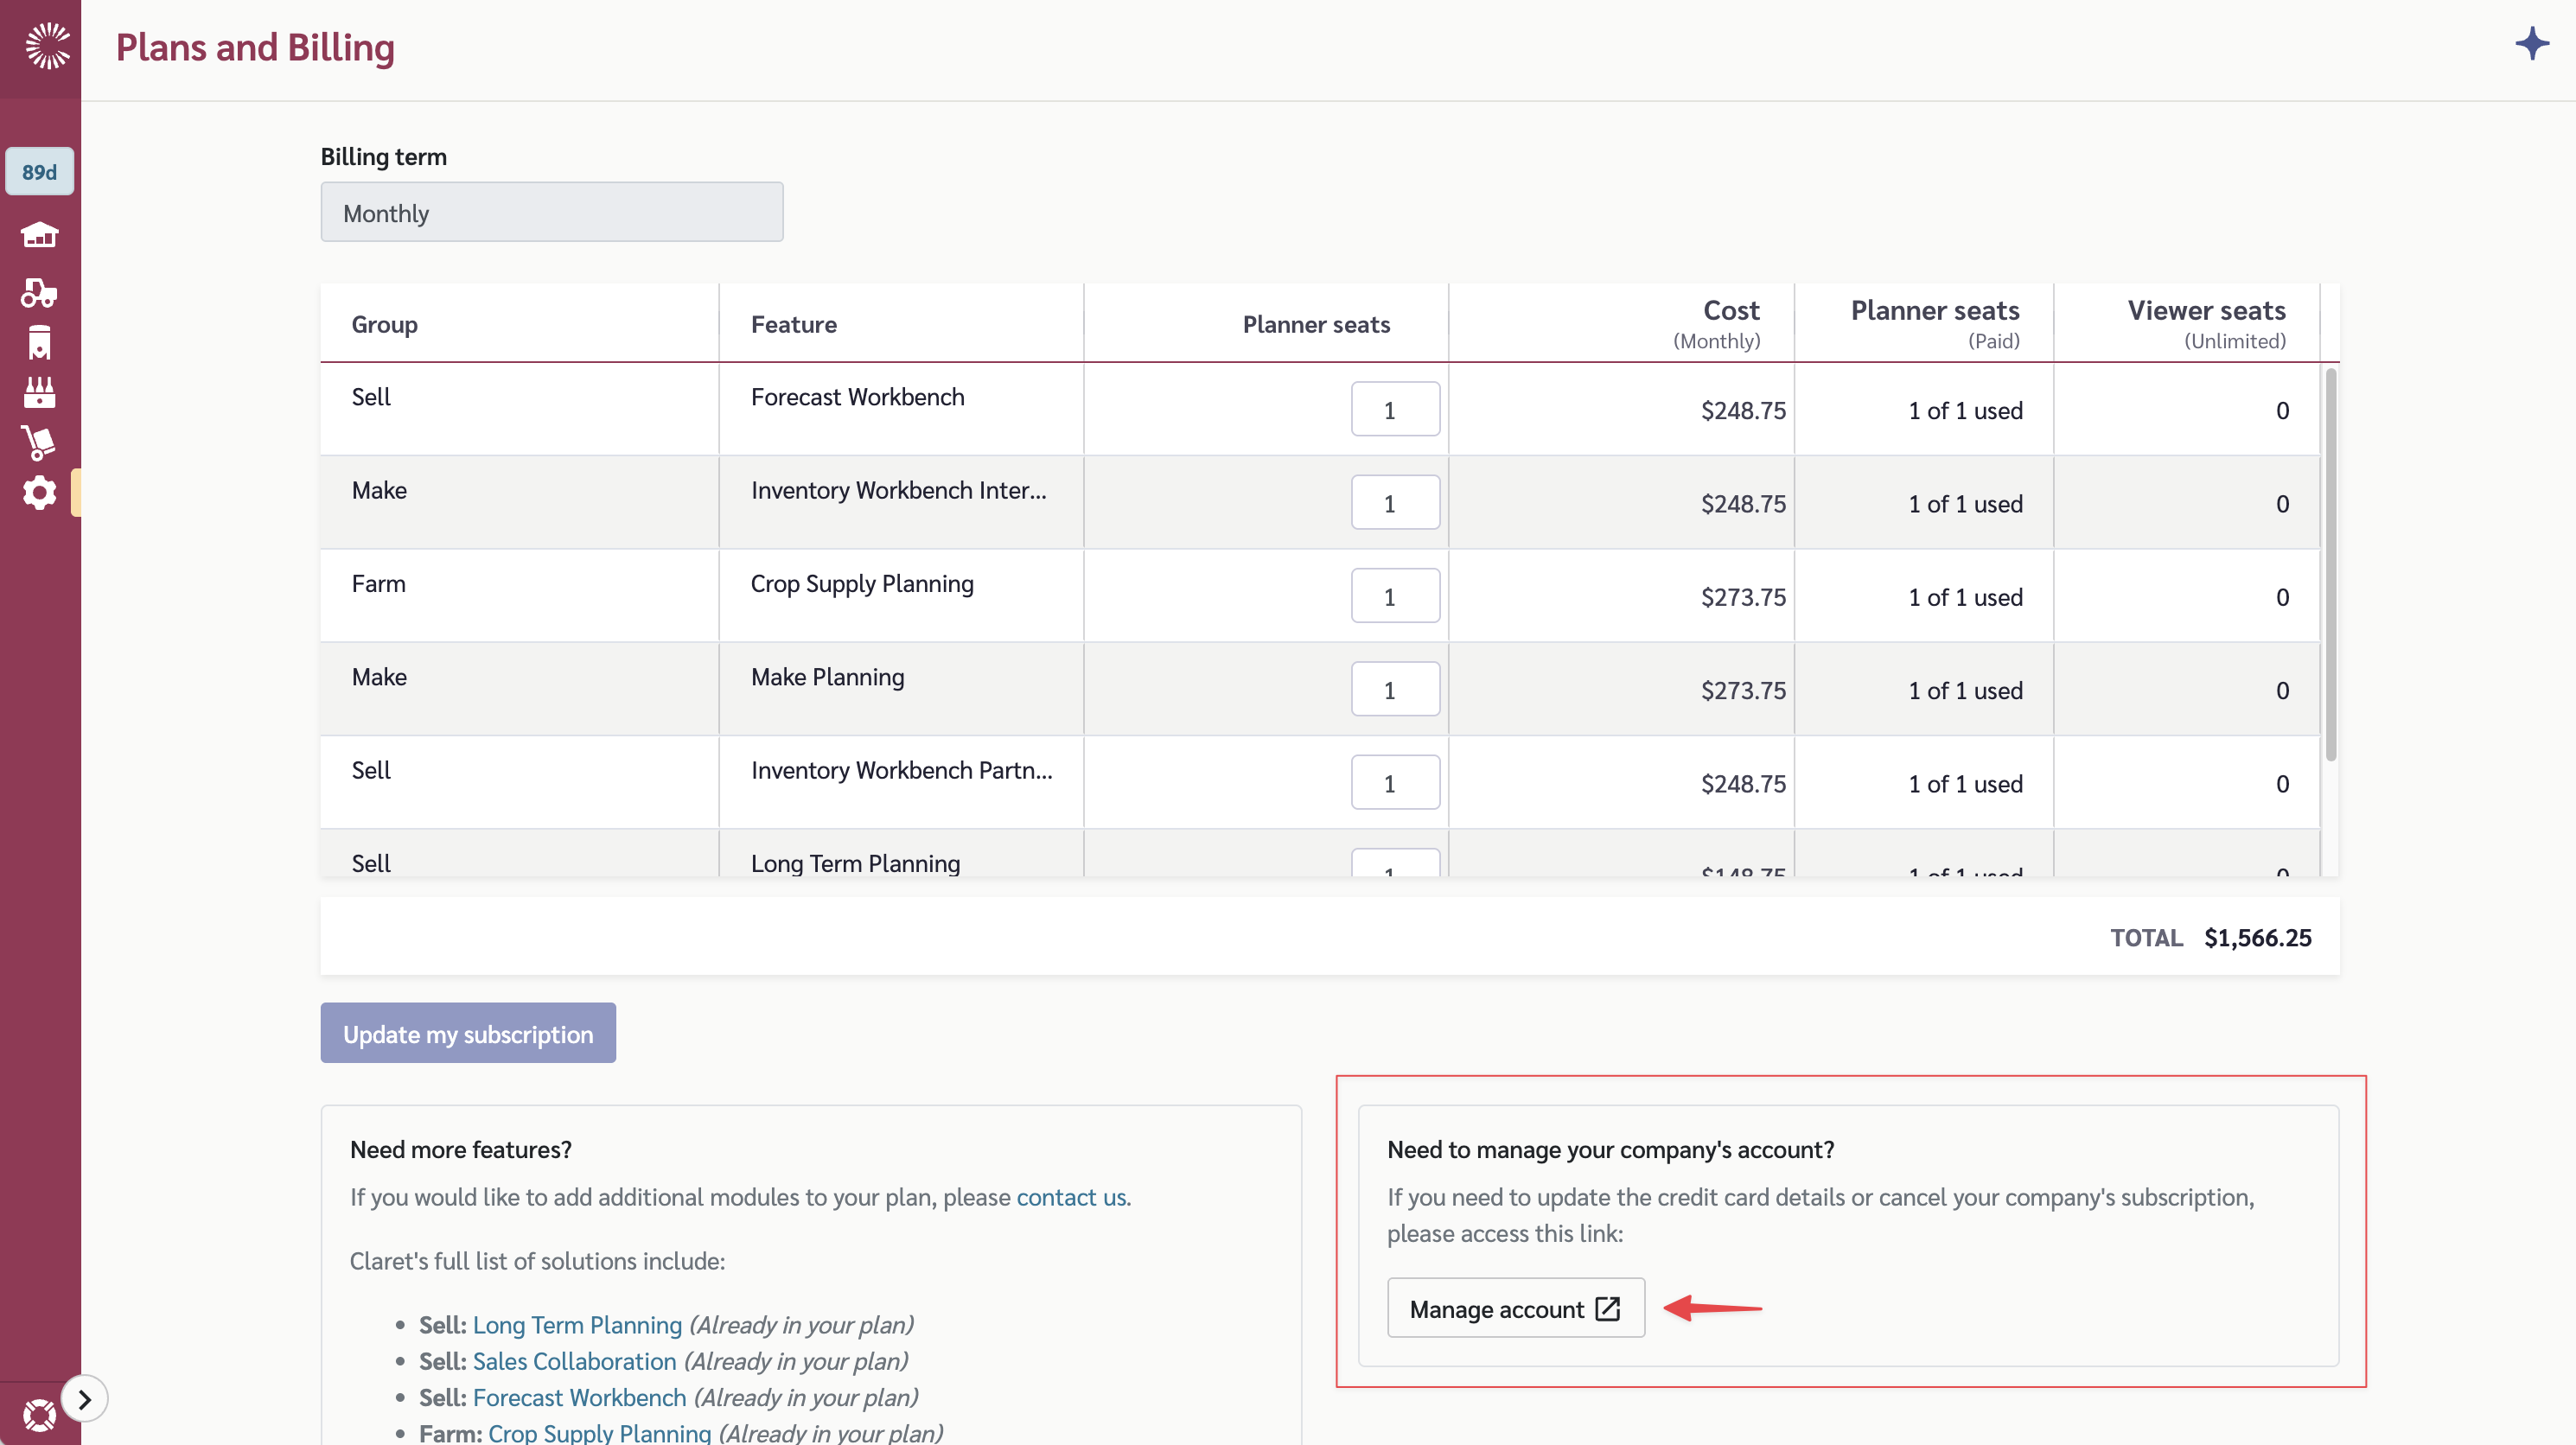
Task: Open the fermentation tank sidebar icon
Action: pos(39,342)
